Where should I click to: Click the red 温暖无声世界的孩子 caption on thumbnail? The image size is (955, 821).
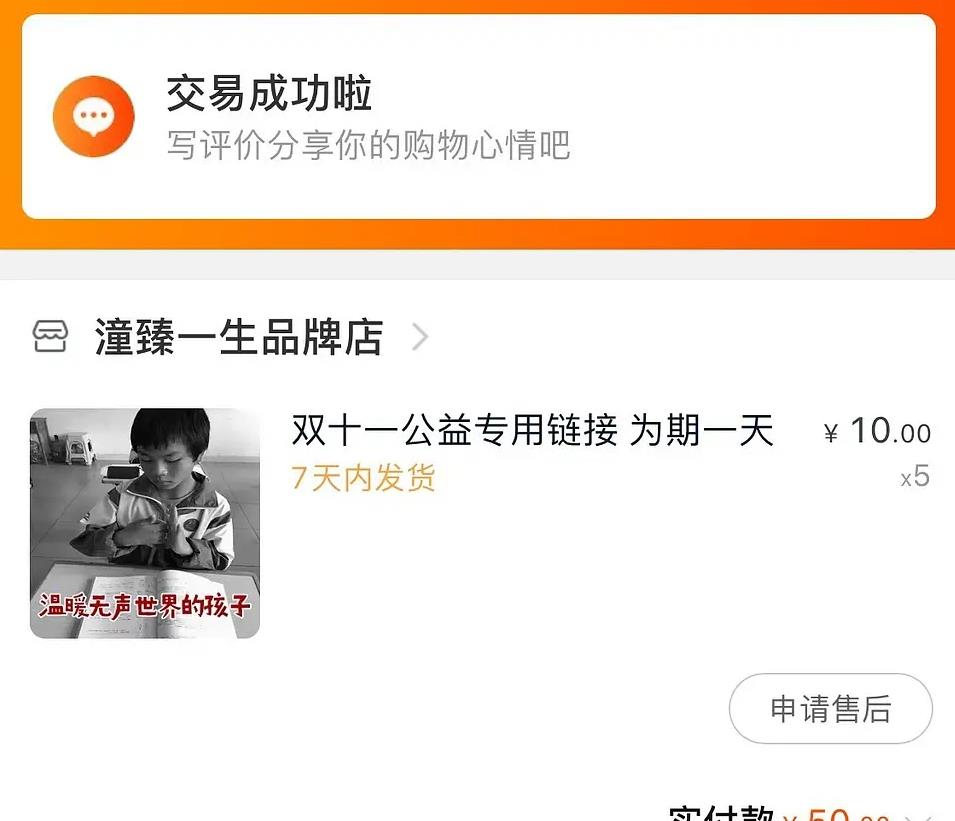[x=144, y=605]
